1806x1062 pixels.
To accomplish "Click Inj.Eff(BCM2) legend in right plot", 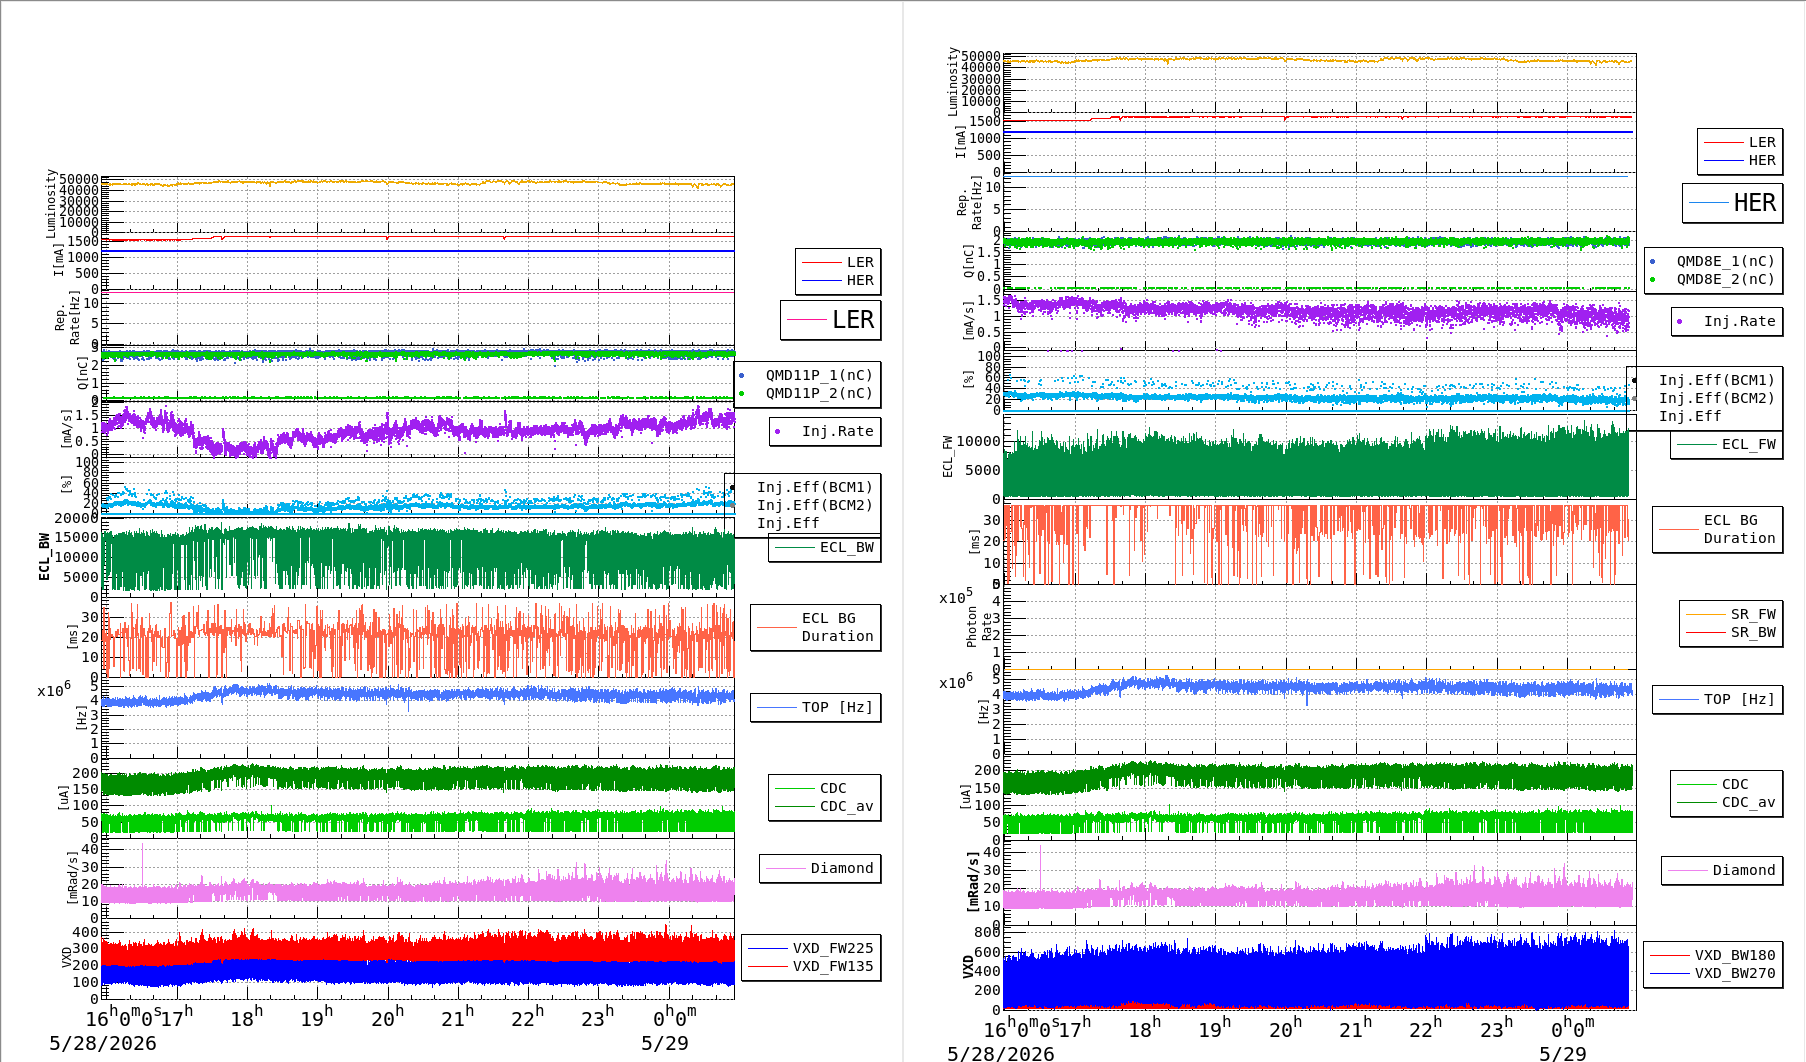I will click(1716, 398).
